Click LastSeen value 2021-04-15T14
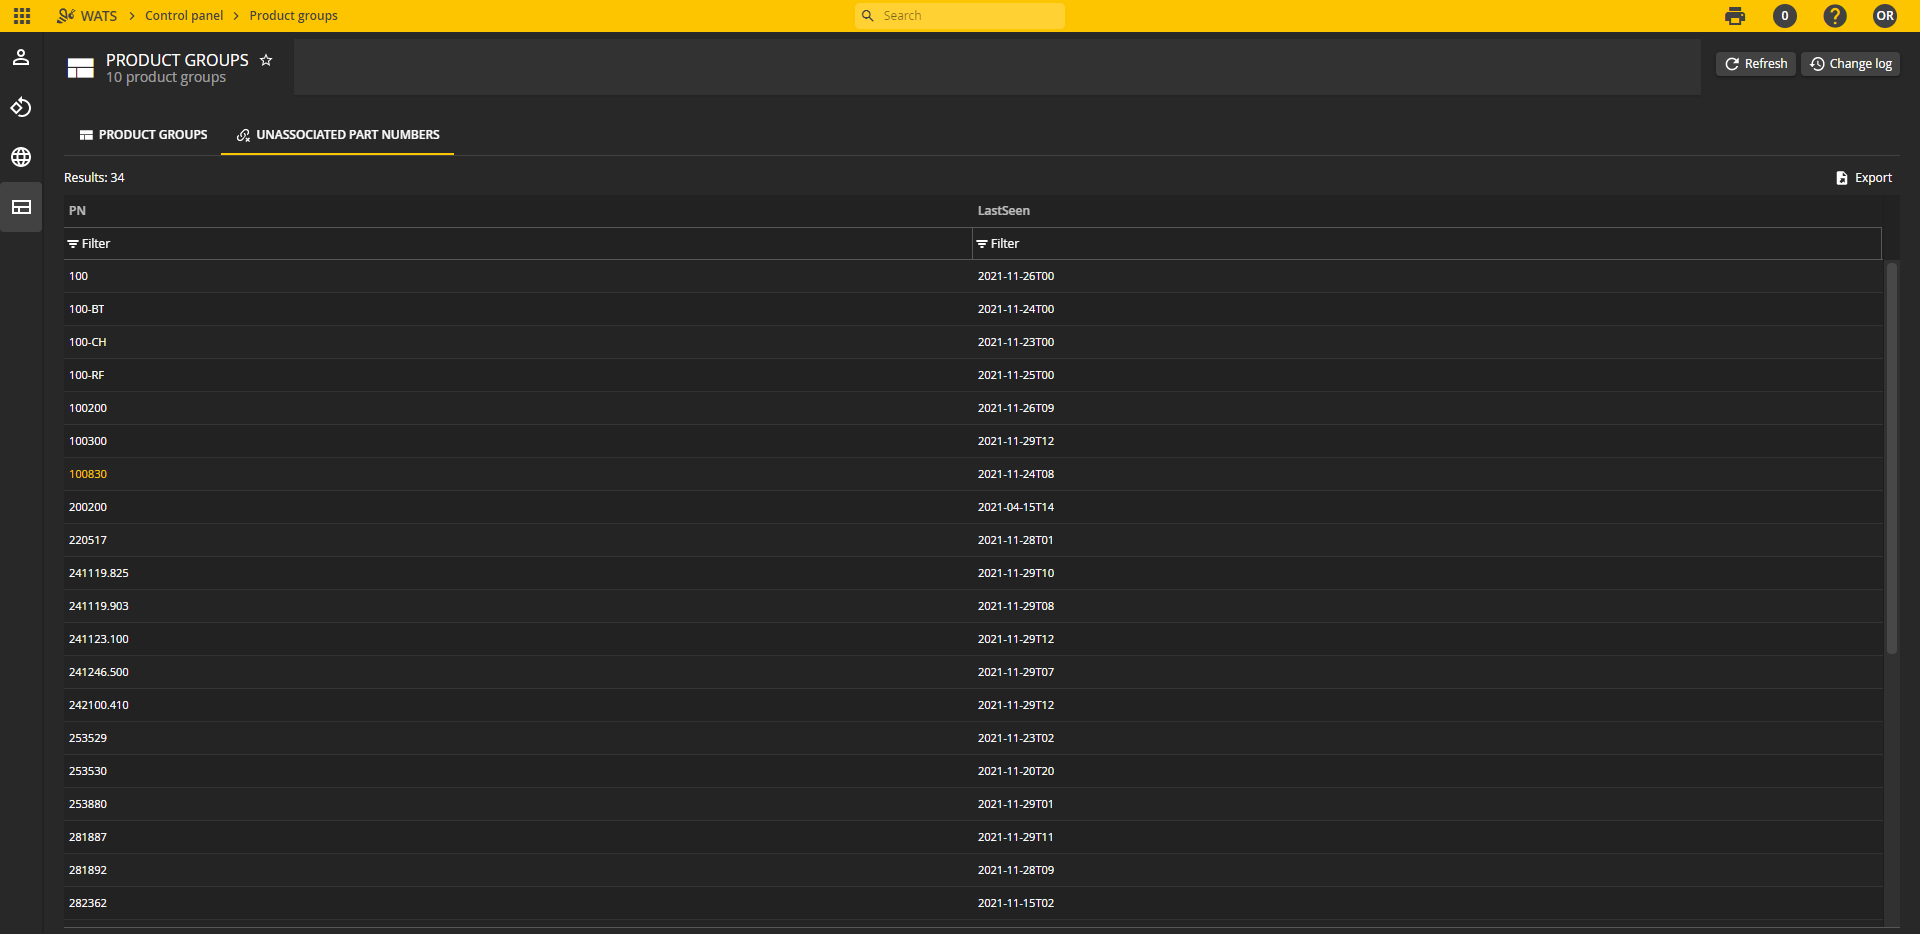Viewport: 1920px width, 934px height. coord(1016,508)
